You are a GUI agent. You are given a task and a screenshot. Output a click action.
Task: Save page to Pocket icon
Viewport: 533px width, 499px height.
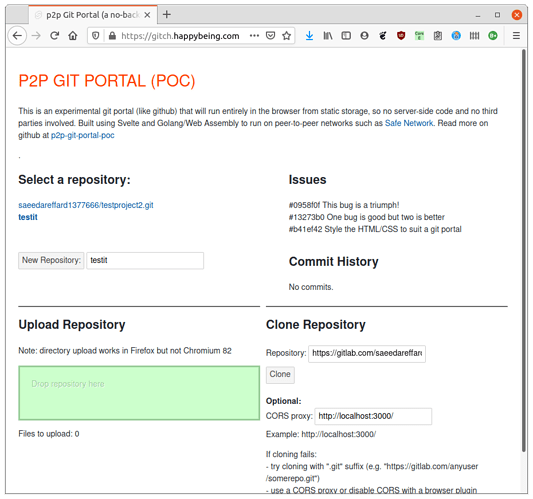tap(270, 35)
